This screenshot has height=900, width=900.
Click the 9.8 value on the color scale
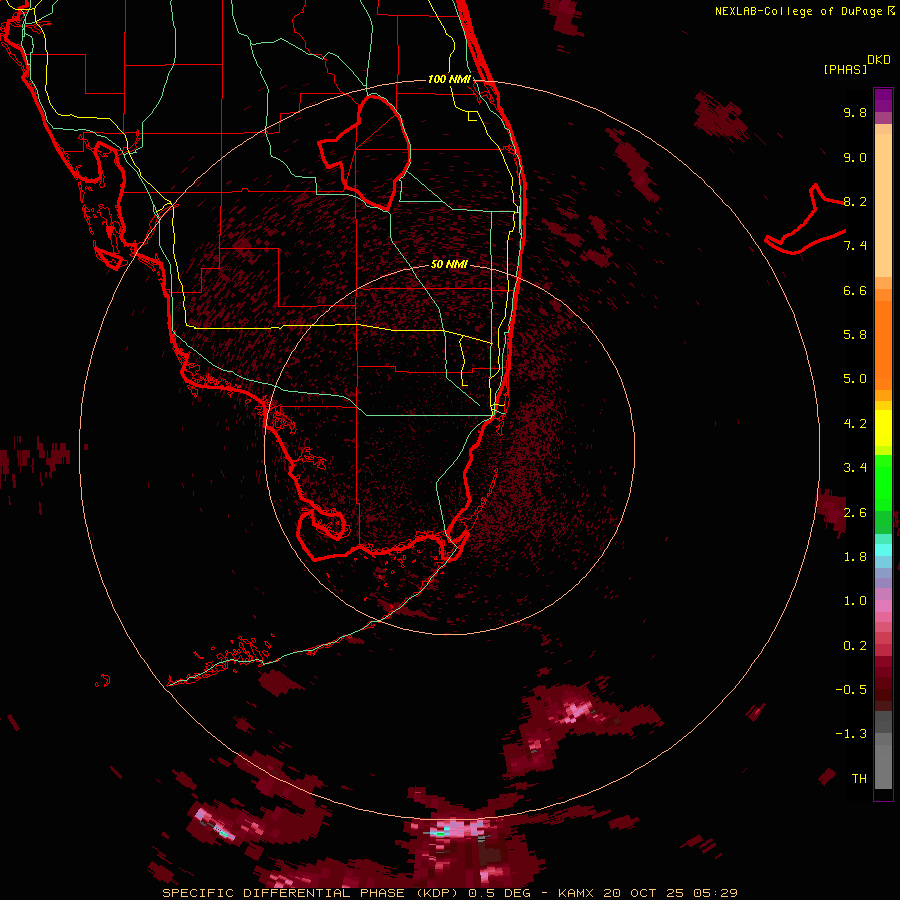pyautogui.click(x=855, y=112)
